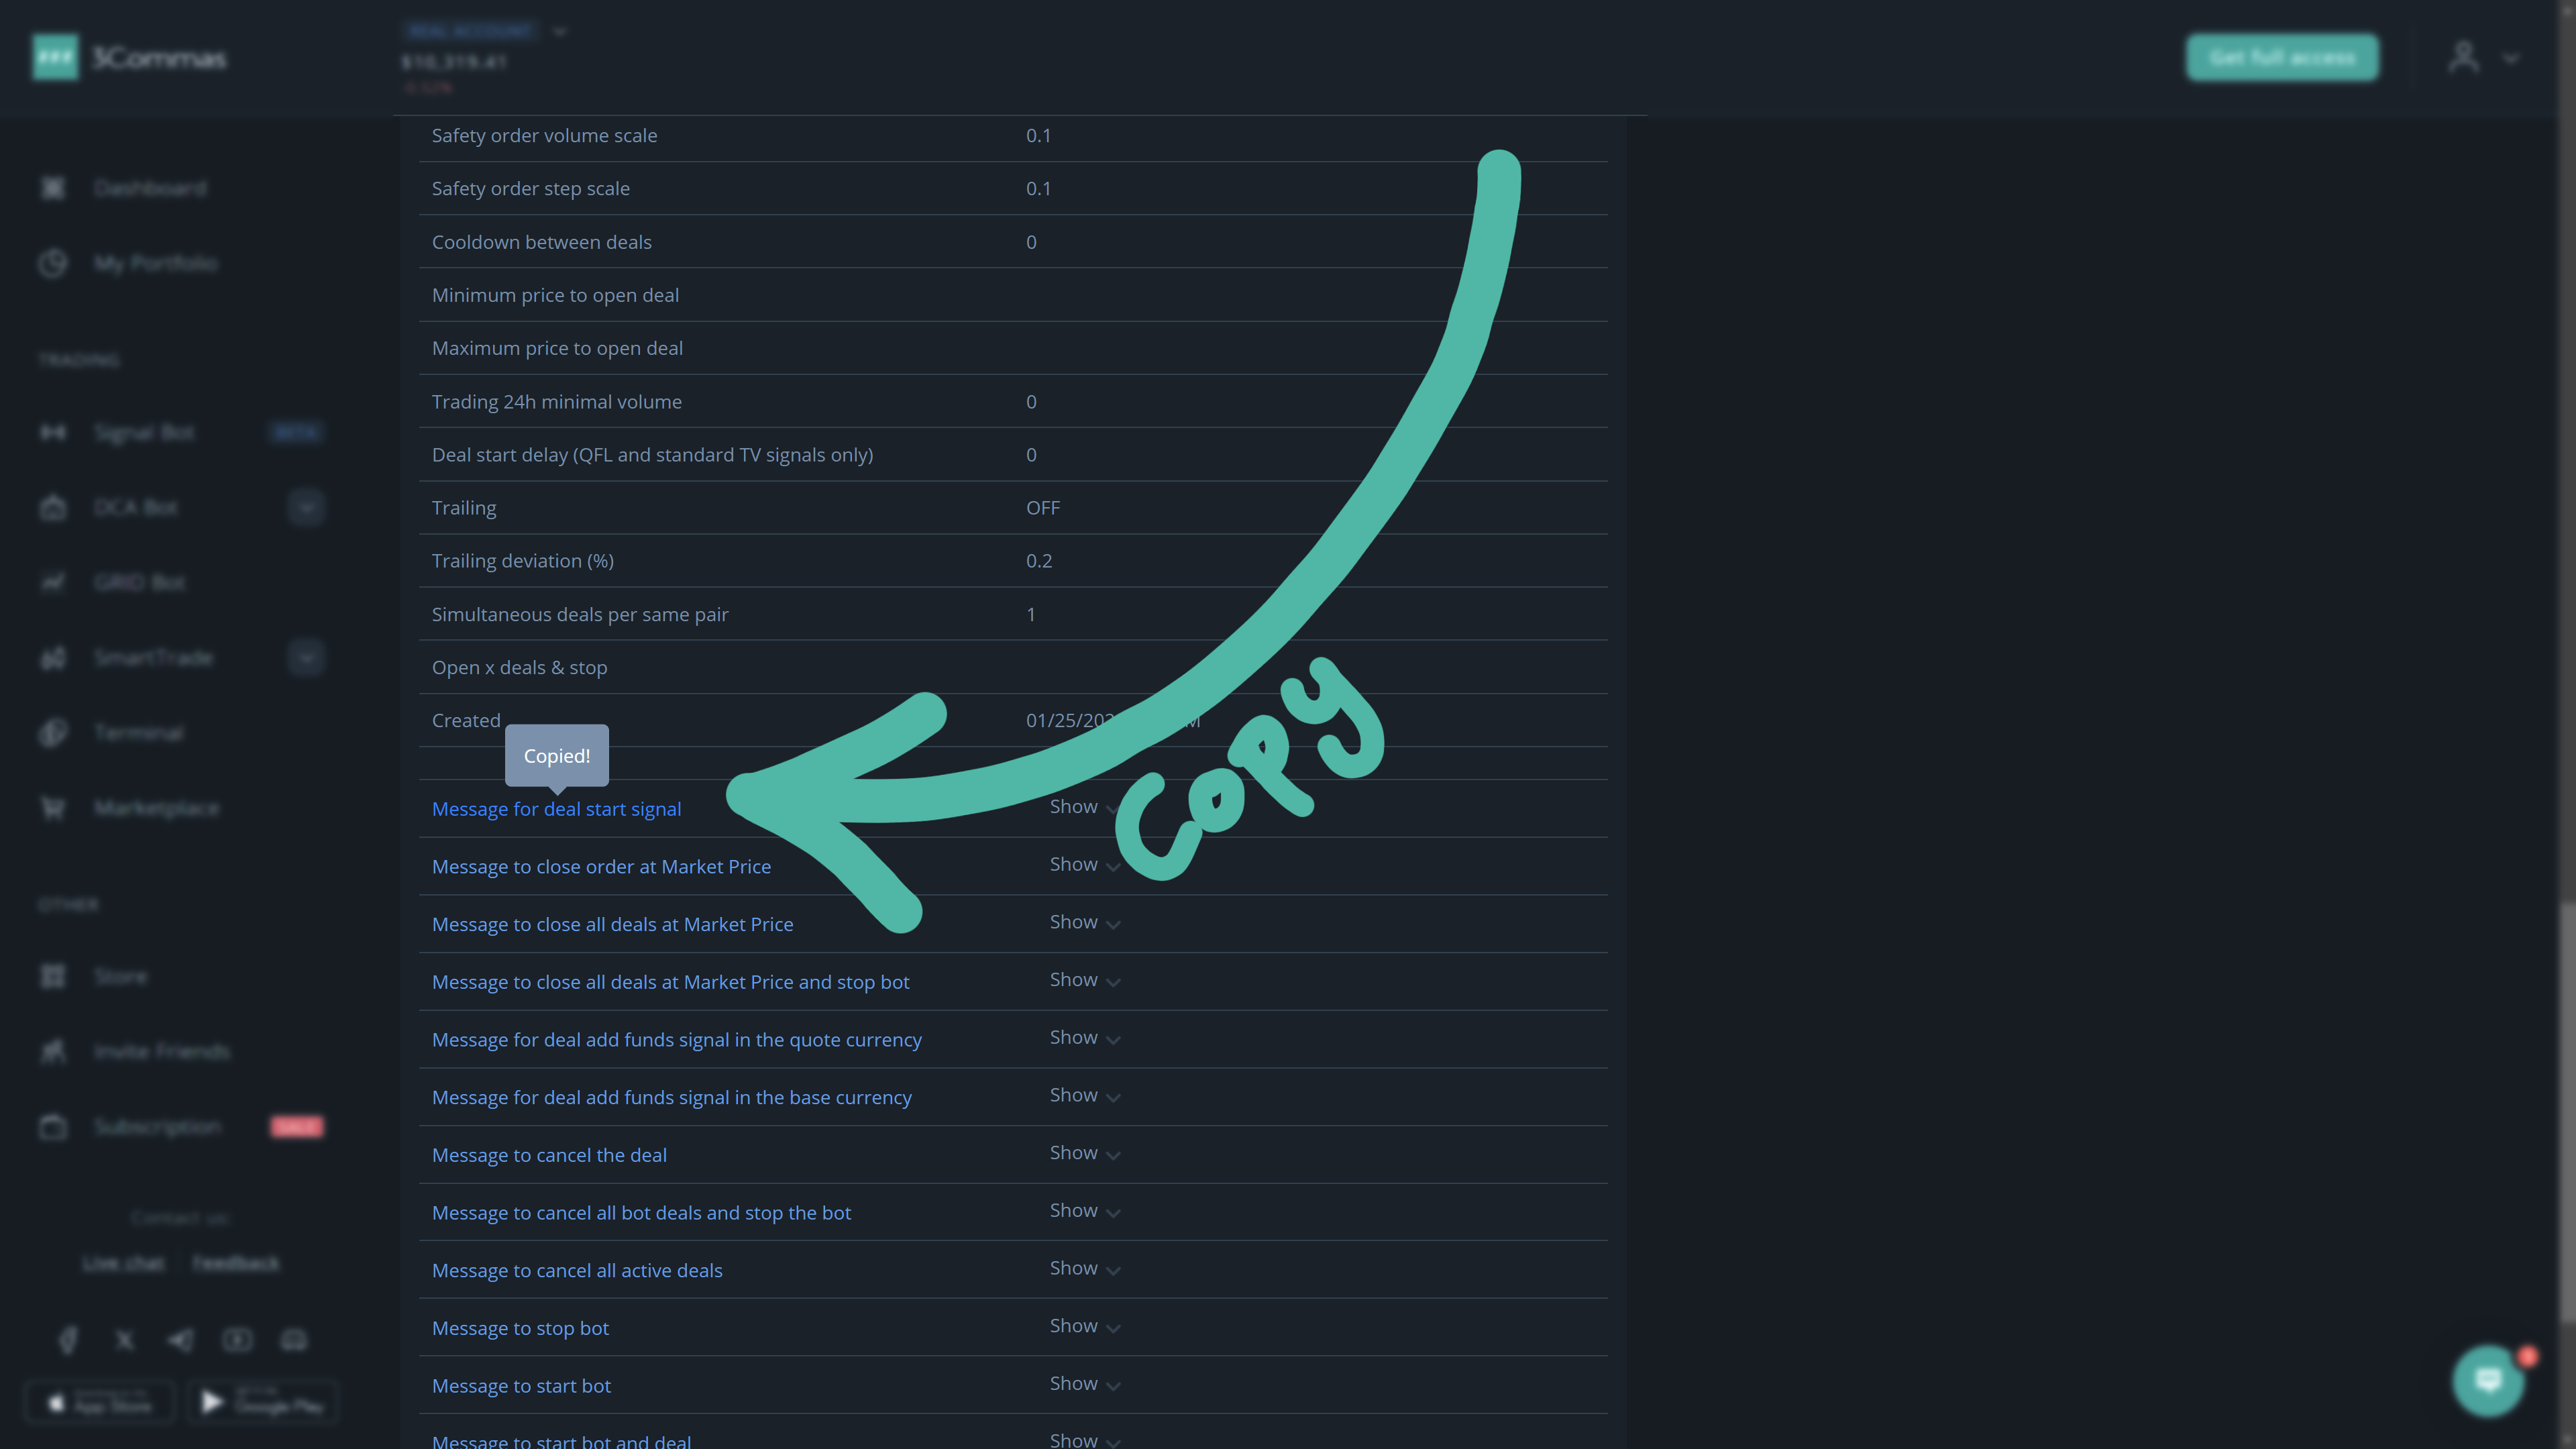Click the Telegram social icon
Screen dimensions: 2576x1449
coord(181,1340)
